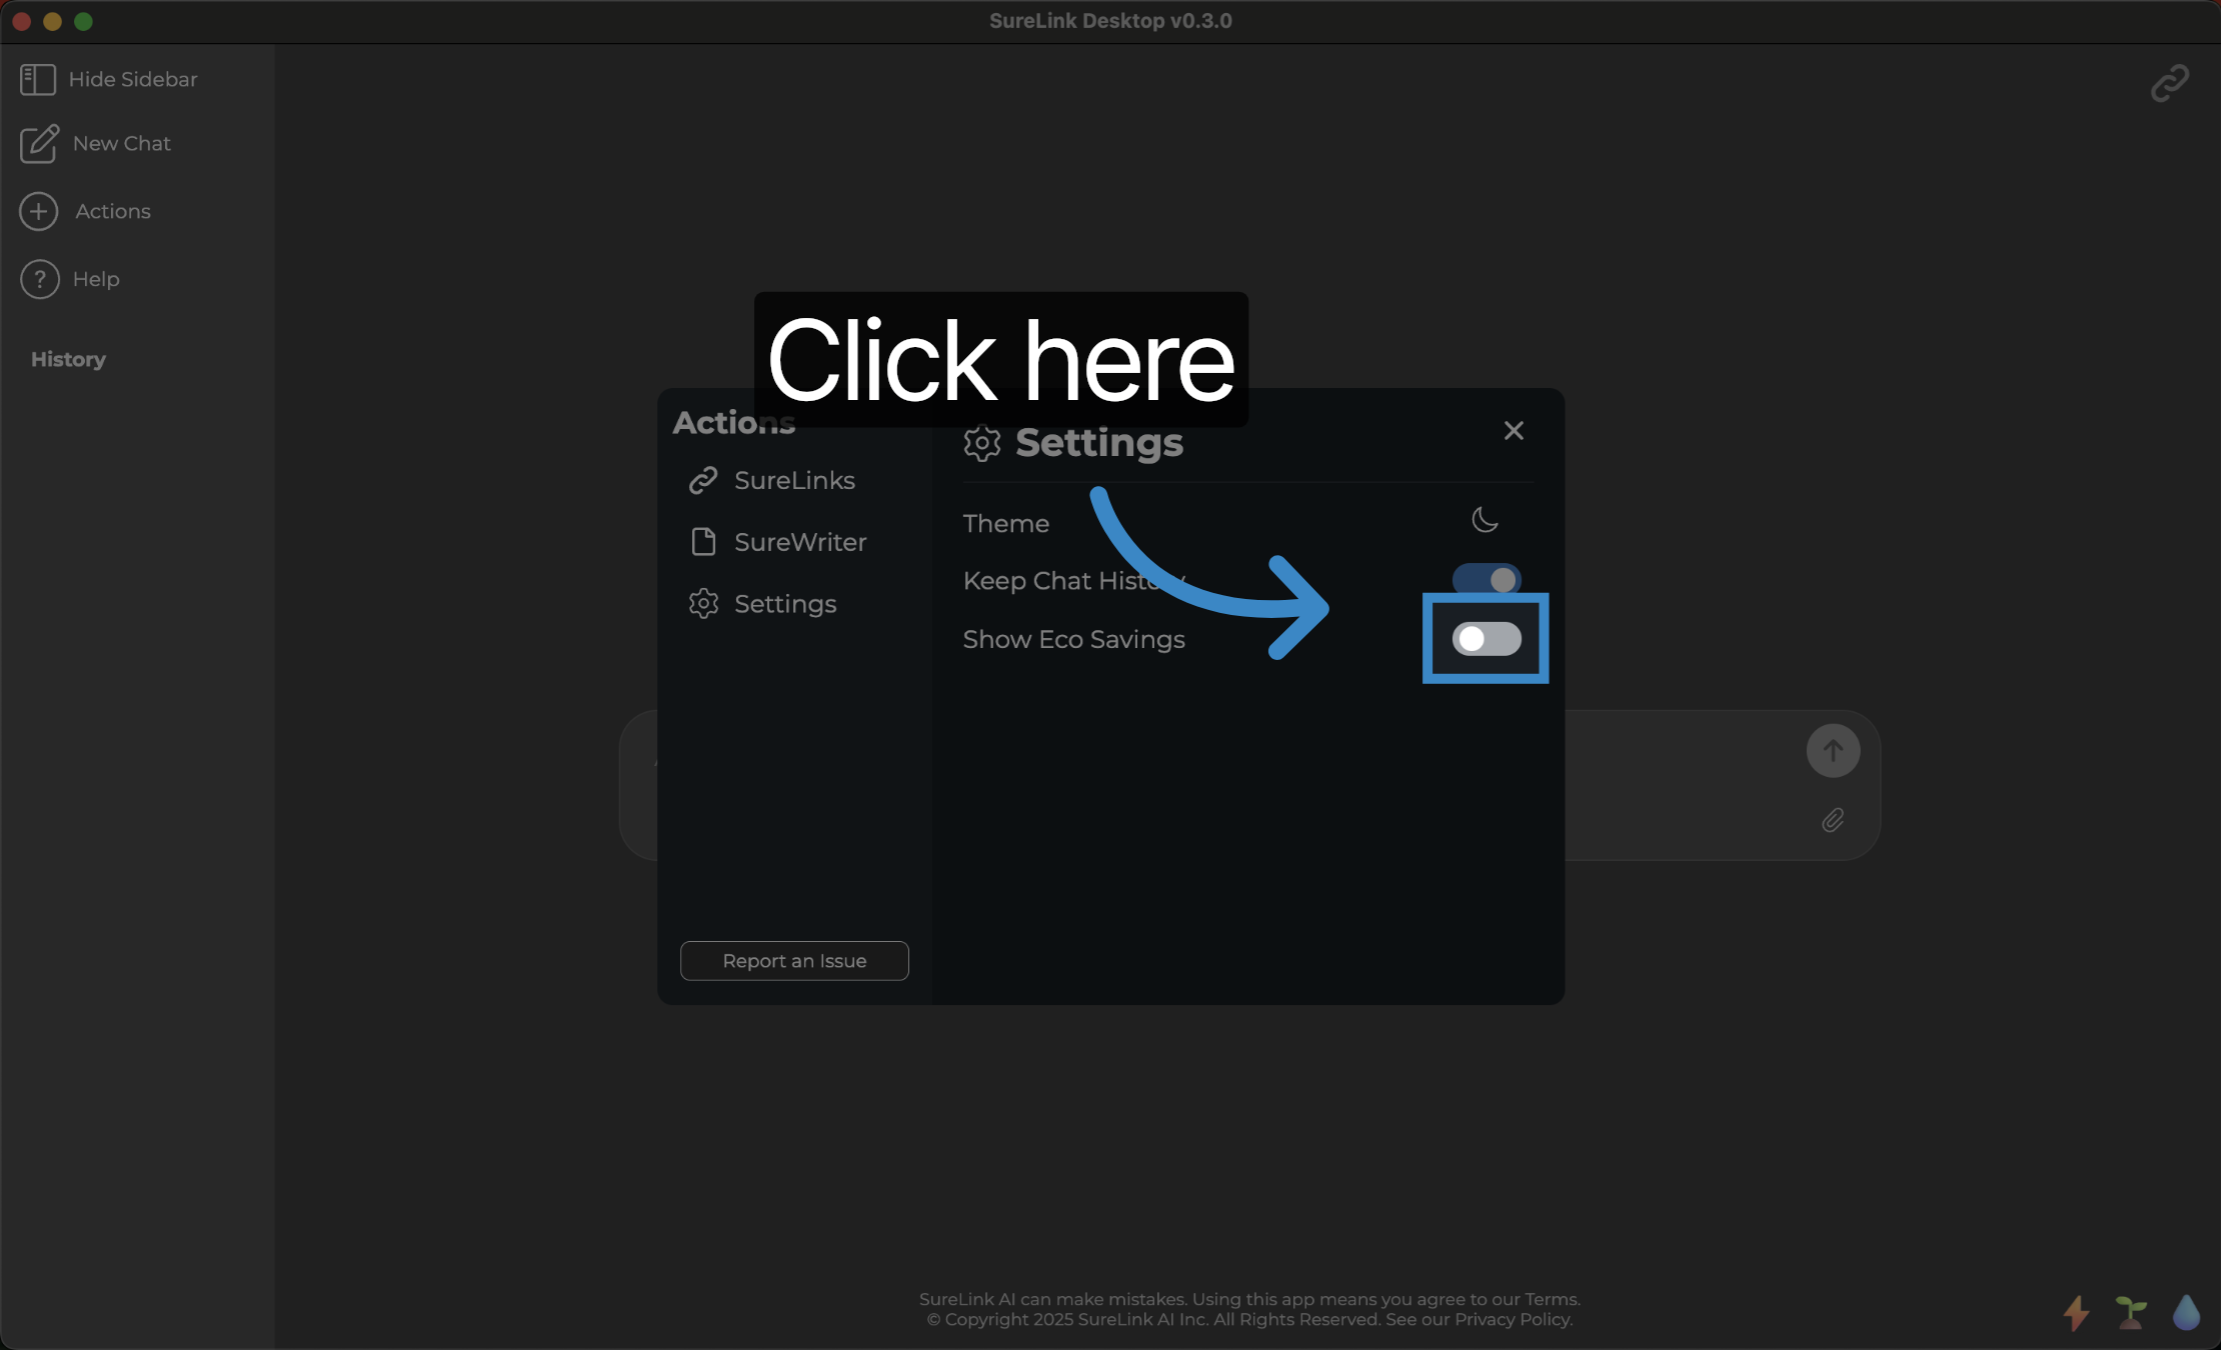Toggle the Theme moon icon
Screen dimensions: 2221x1350
(x=1485, y=519)
